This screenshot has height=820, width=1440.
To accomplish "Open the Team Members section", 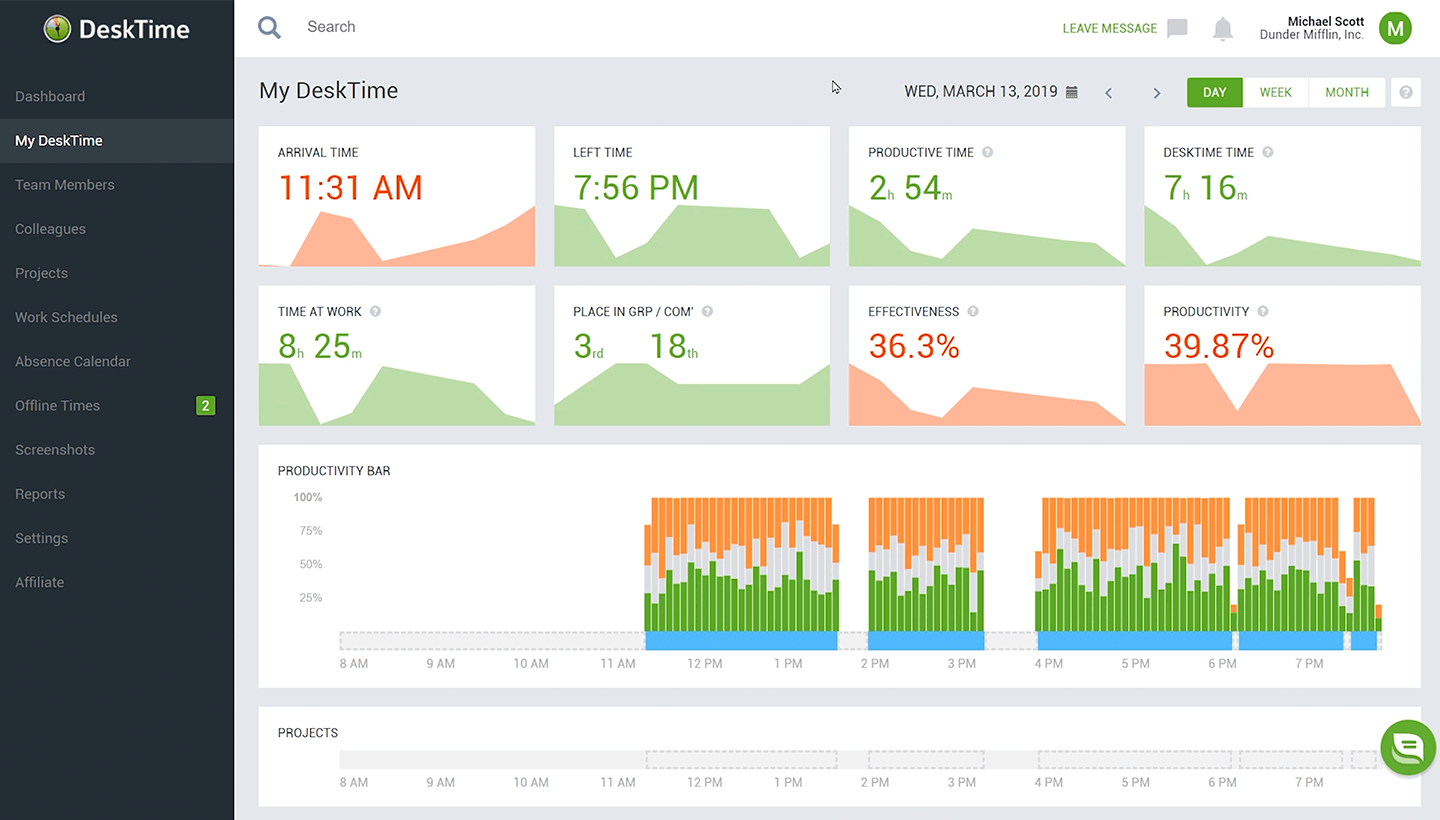I will pyautogui.click(x=64, y=184).
